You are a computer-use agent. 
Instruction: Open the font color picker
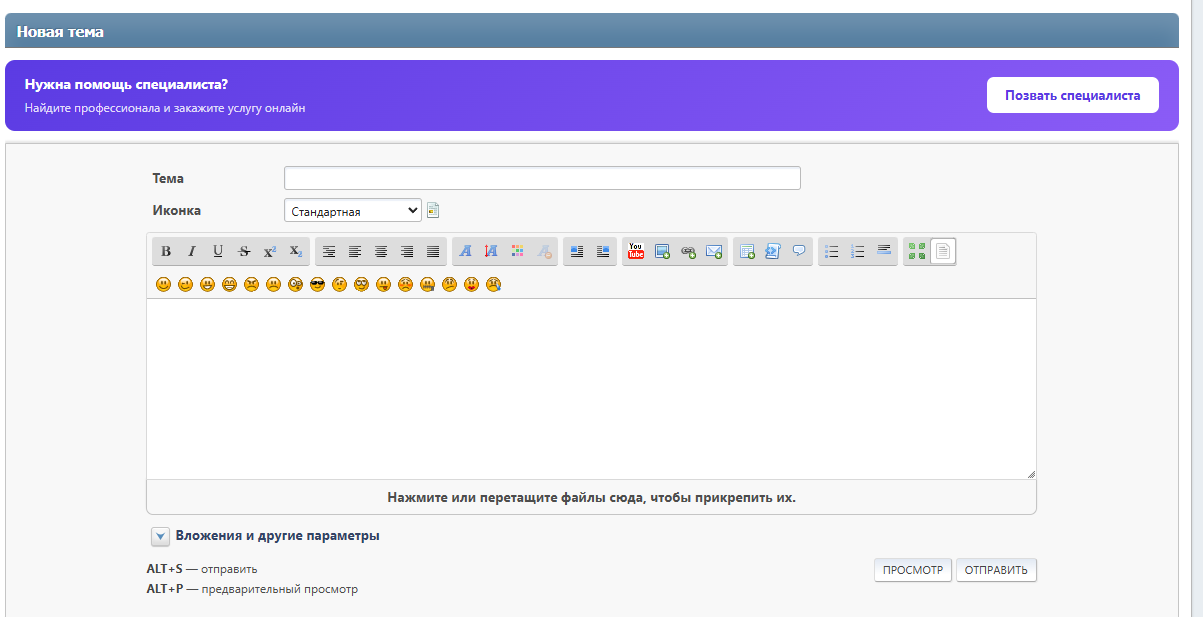click(x=517, y=252)
